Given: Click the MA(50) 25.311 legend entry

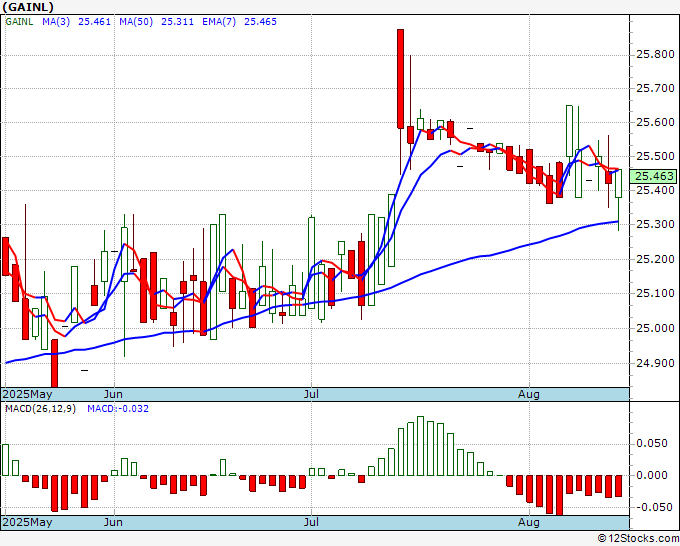Looking at the screenshot, I should pyautogui.click(x=157, y=22).
